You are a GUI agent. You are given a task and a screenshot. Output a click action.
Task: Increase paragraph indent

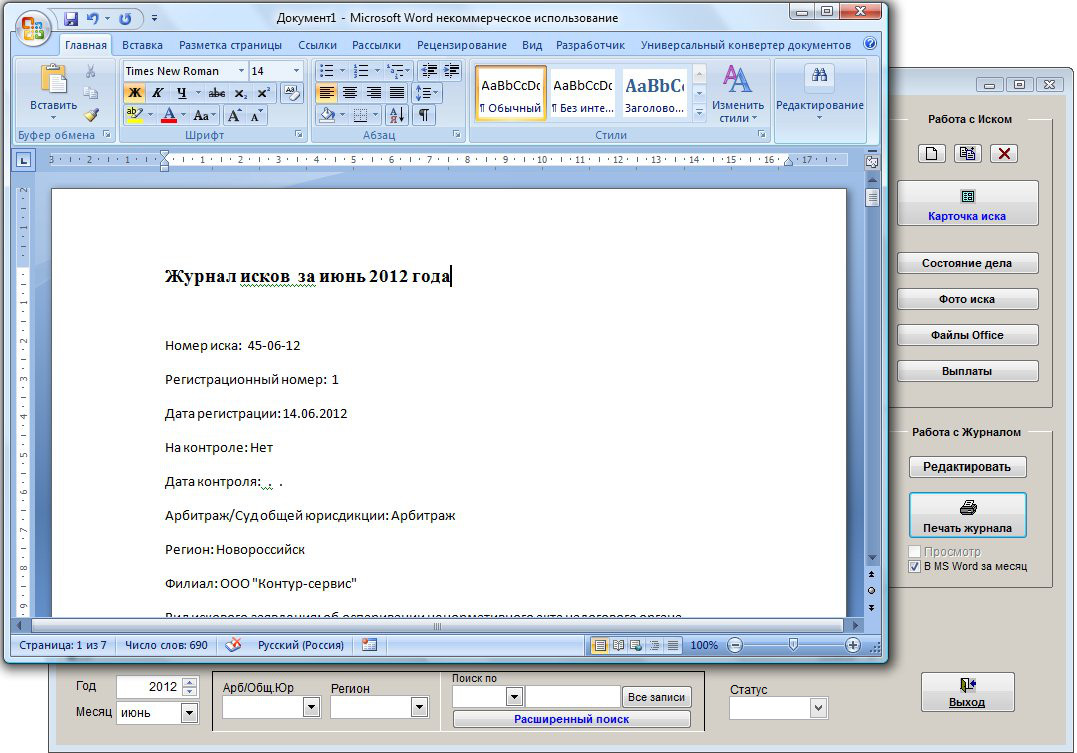(x=451, y=70)
